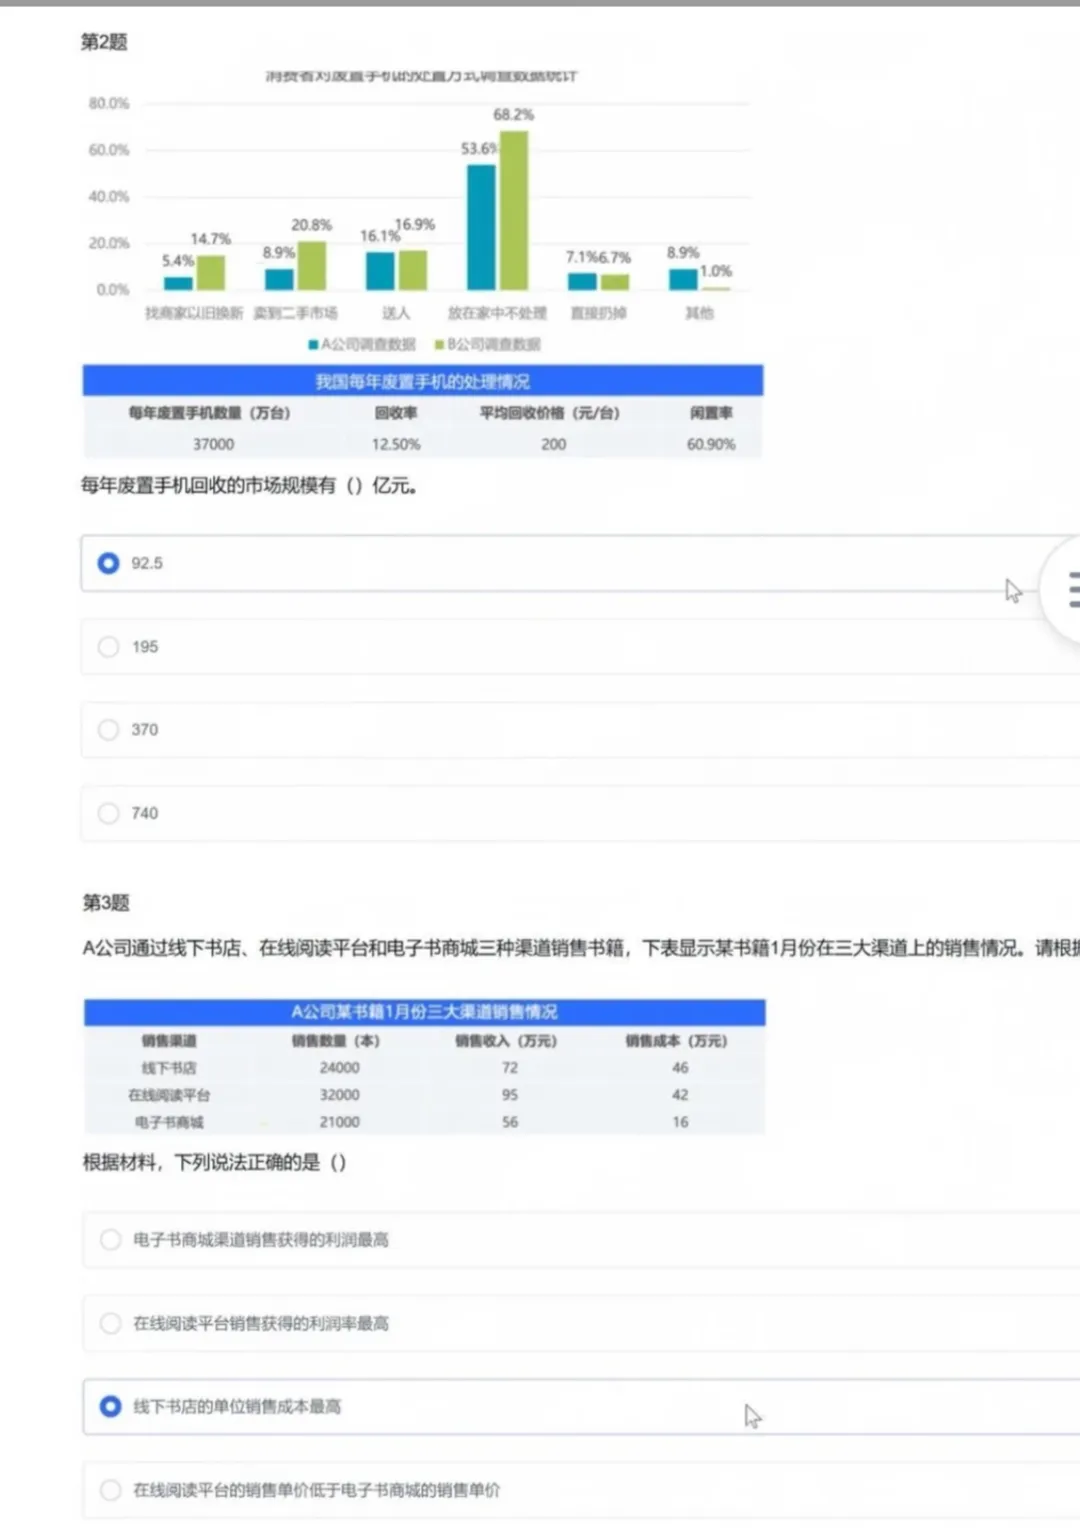
Task: Click the 销售收入 (万元) column header
Action: click(506, 1041)
